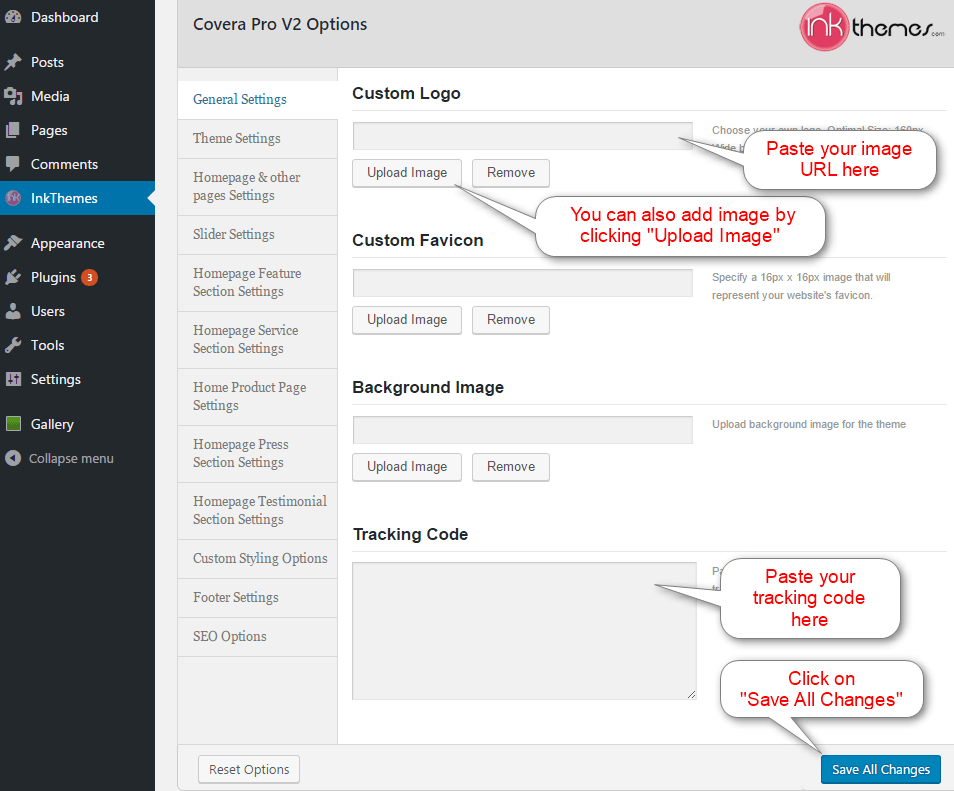Click the Collapse menu arrow icon

click(x=13, y=458)
